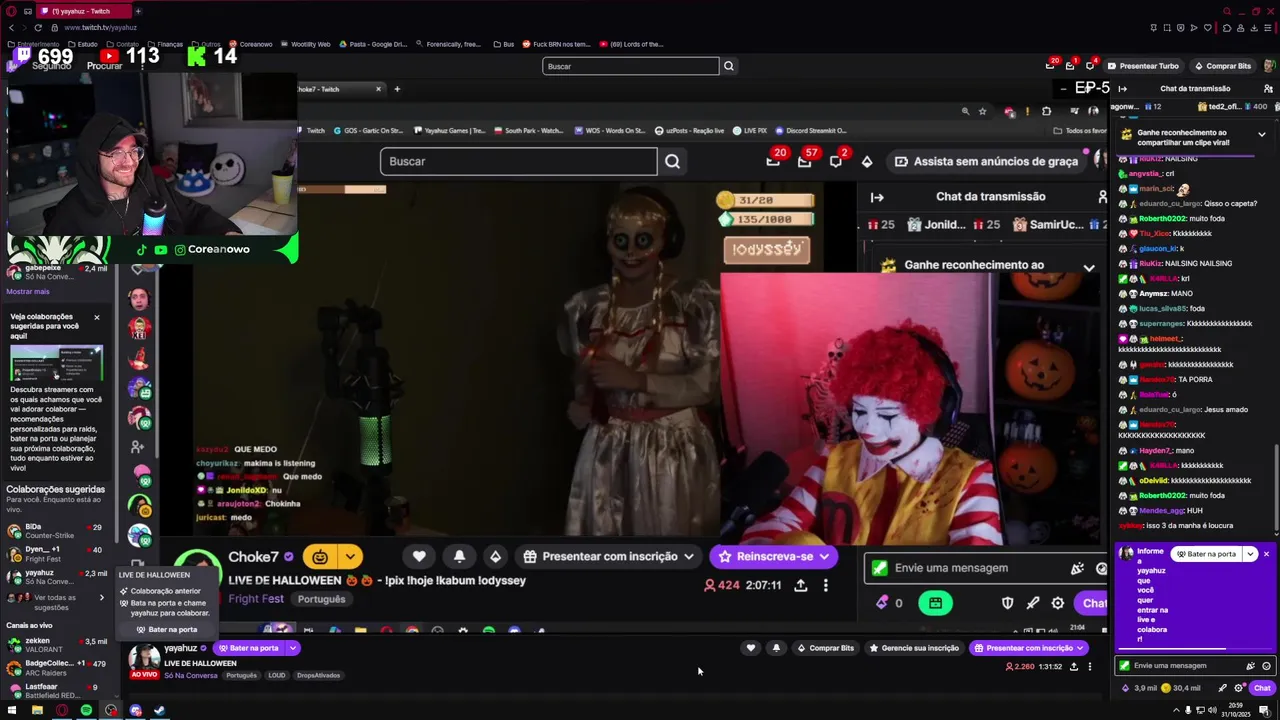Open Fright Fest category link under Choke7
The image size is (1280, 720).
pyautogui.click(x=256, y=599)
